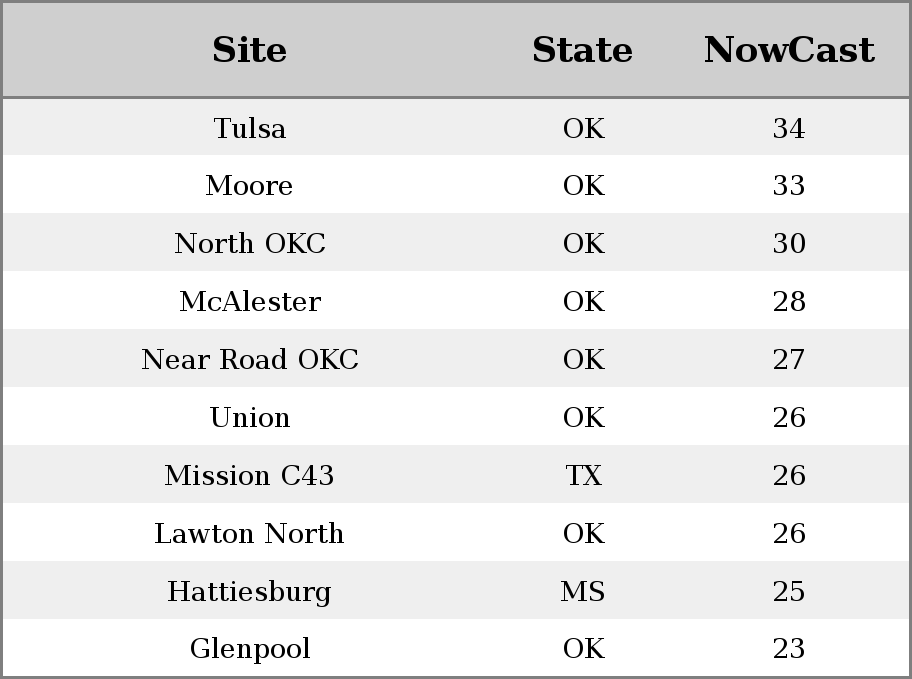Image resolution: width=912 pixels, height=679 pixels.
Task: Select the Tulsa site cell
Action: [250, 128]
